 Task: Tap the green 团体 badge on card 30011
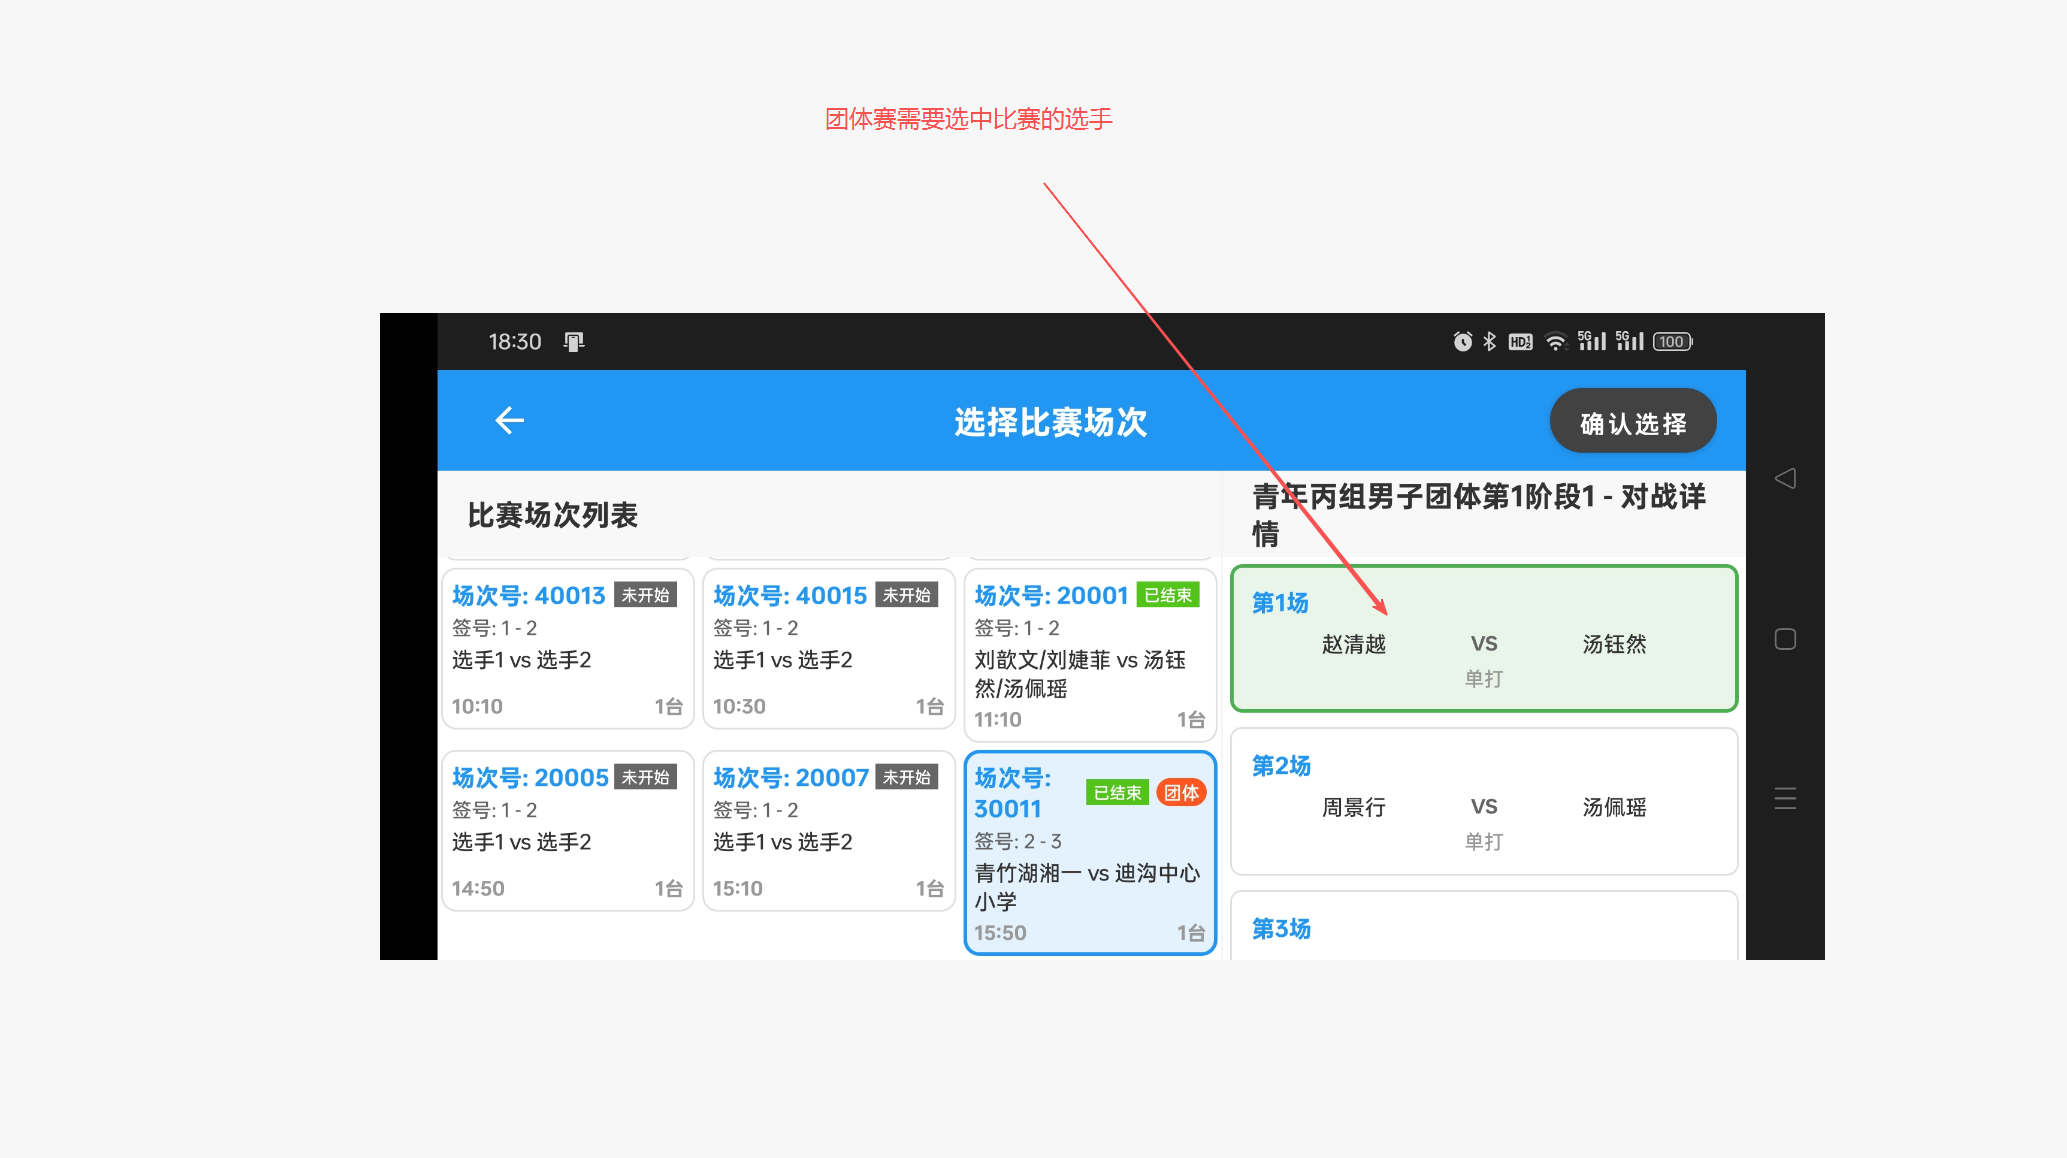pos(1182,792)
